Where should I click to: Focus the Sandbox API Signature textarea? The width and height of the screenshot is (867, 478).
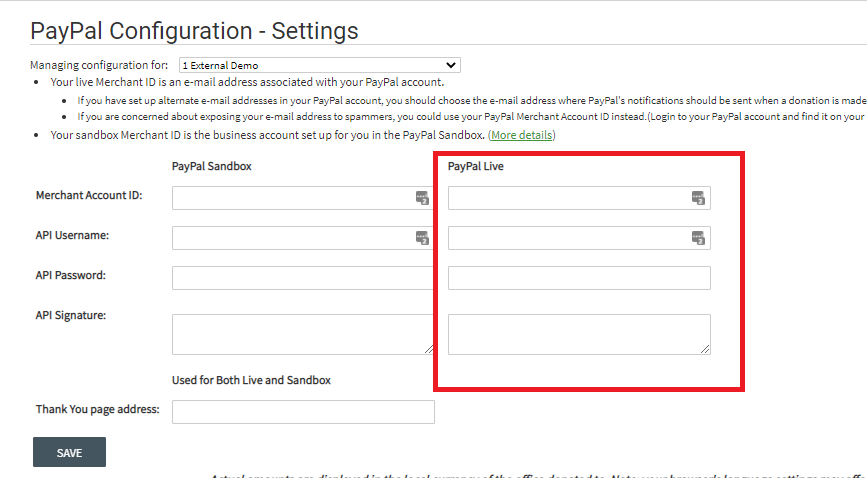coord(303,334)
